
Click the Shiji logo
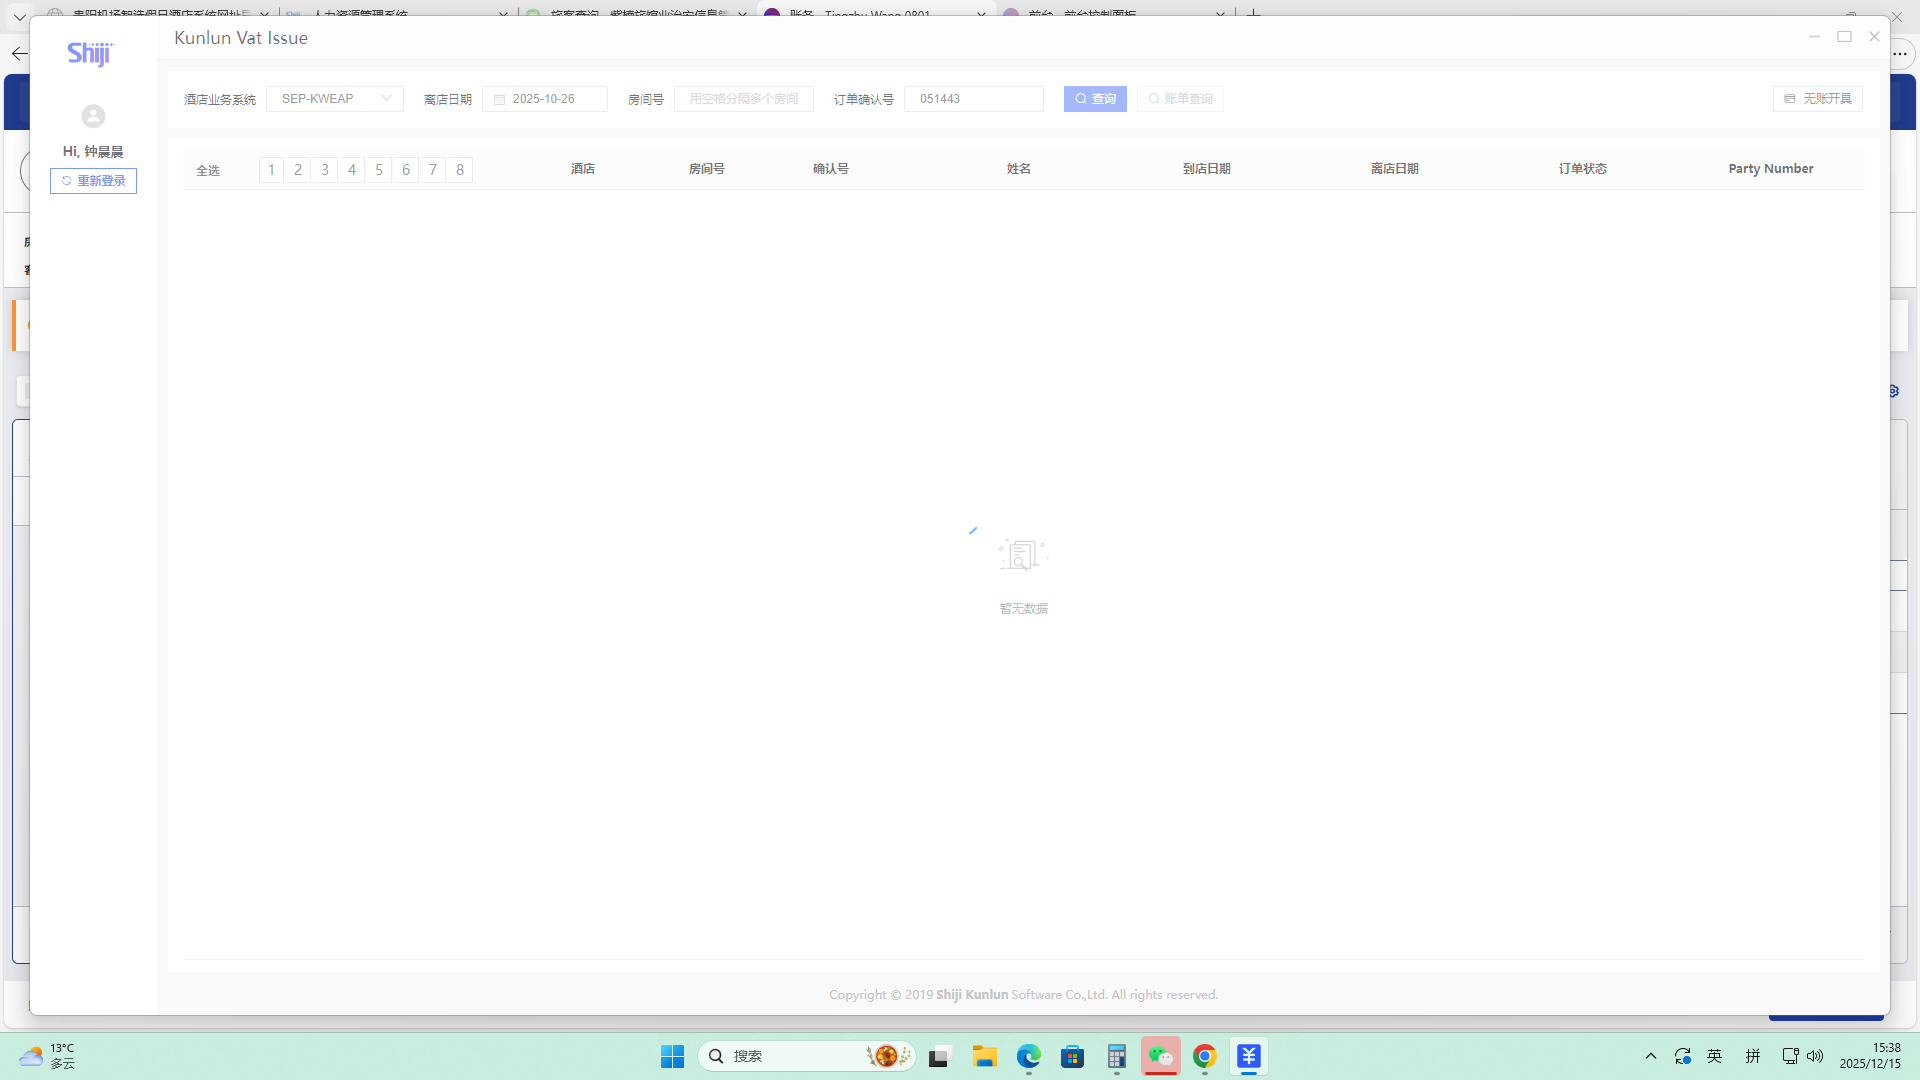[x=90, y=54]
